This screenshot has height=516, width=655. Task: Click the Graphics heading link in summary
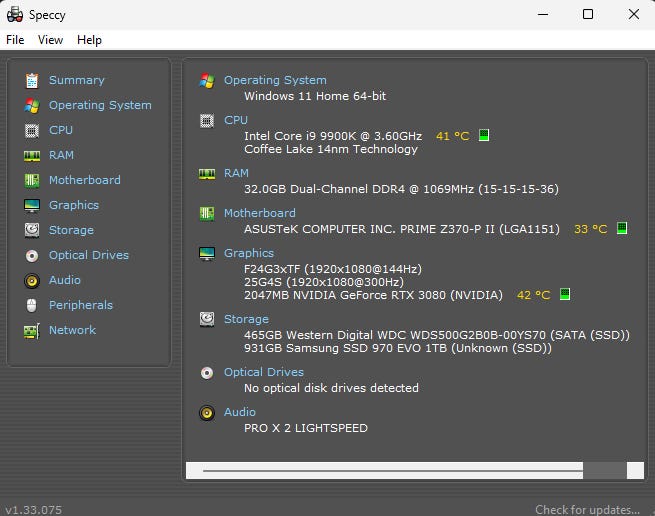(x=249, y=253)
